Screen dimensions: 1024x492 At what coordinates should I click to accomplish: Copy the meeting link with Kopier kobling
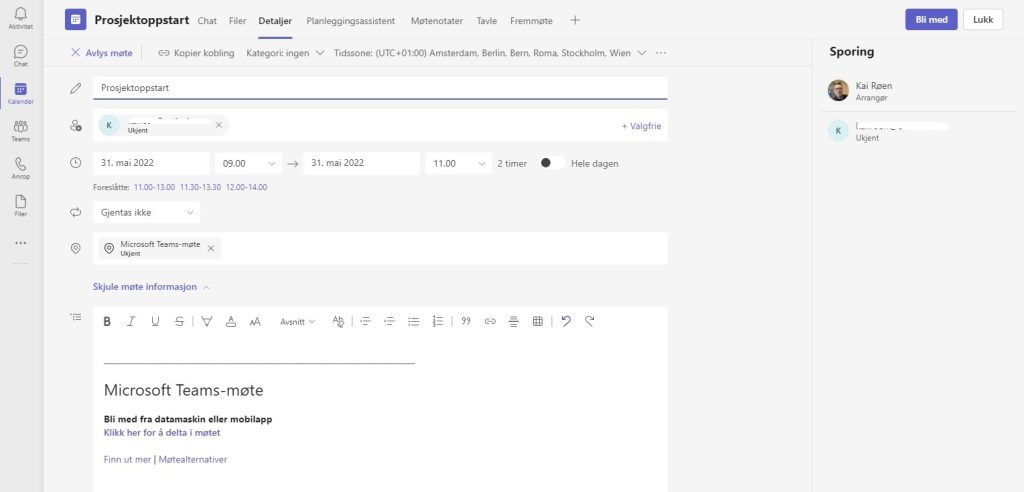(x=196, y=53)
